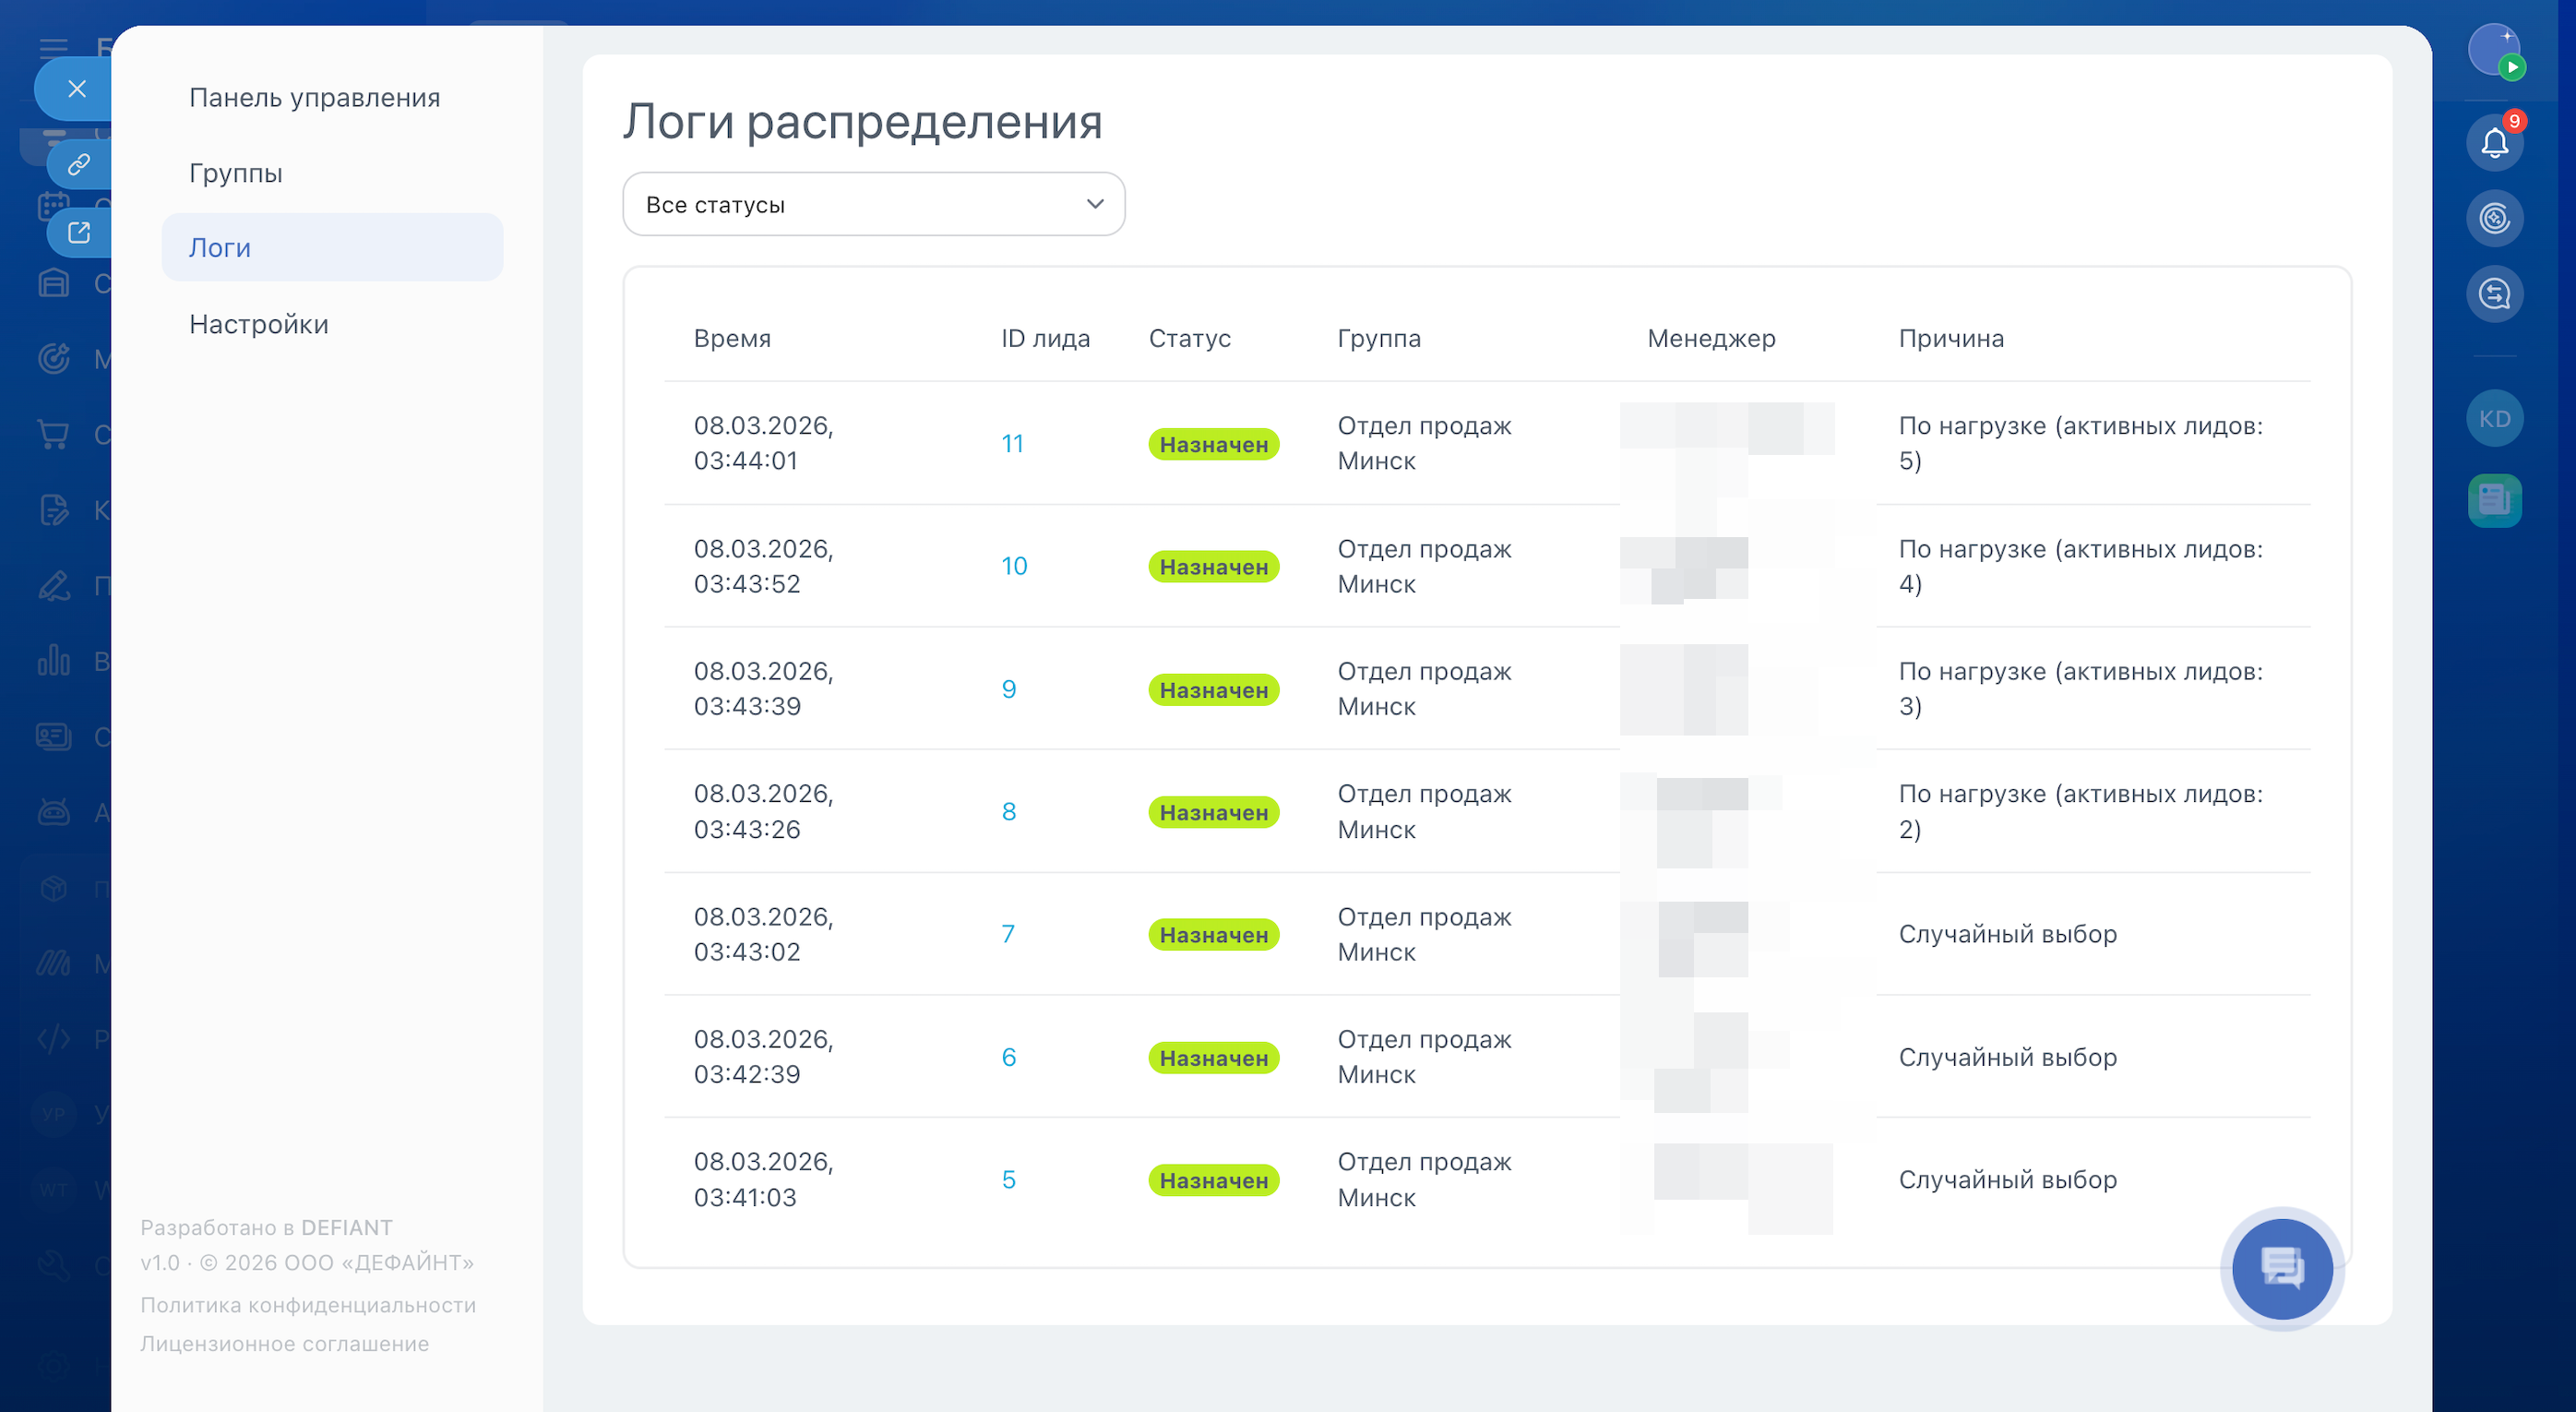The width and height of the screenshot is (2576, 1412).
Task: Open the blue chat bubble widget
Action: [2282, 1268]
